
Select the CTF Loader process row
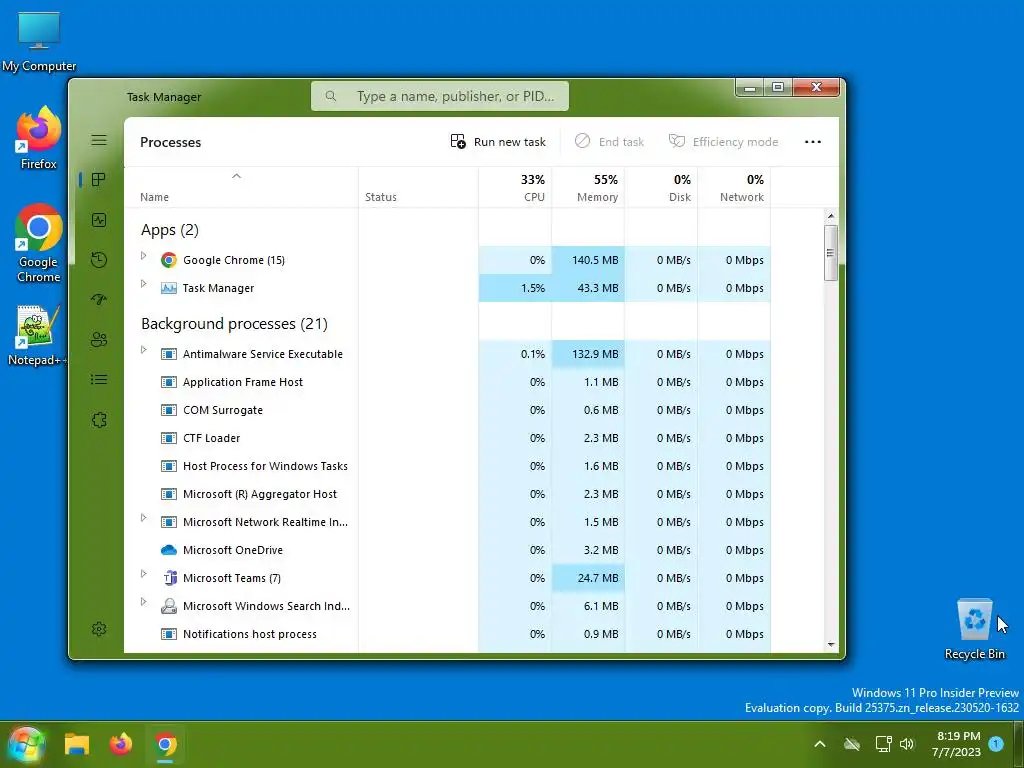click(x=447, y=438)
